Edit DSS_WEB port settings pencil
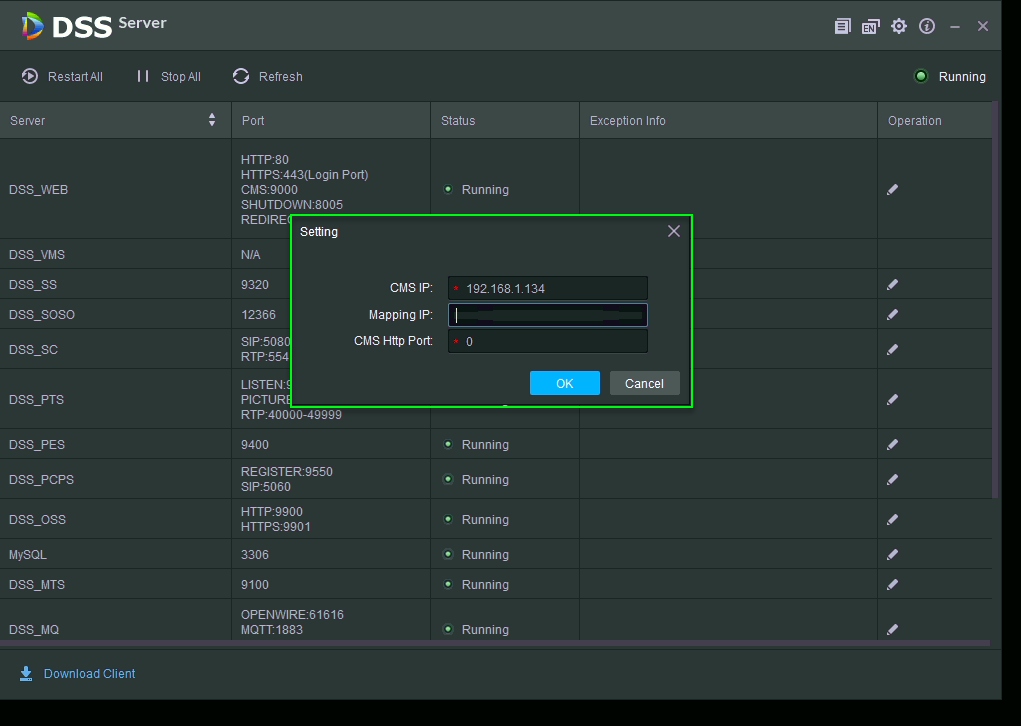The image size is (1021, 726). coord(892,189)
